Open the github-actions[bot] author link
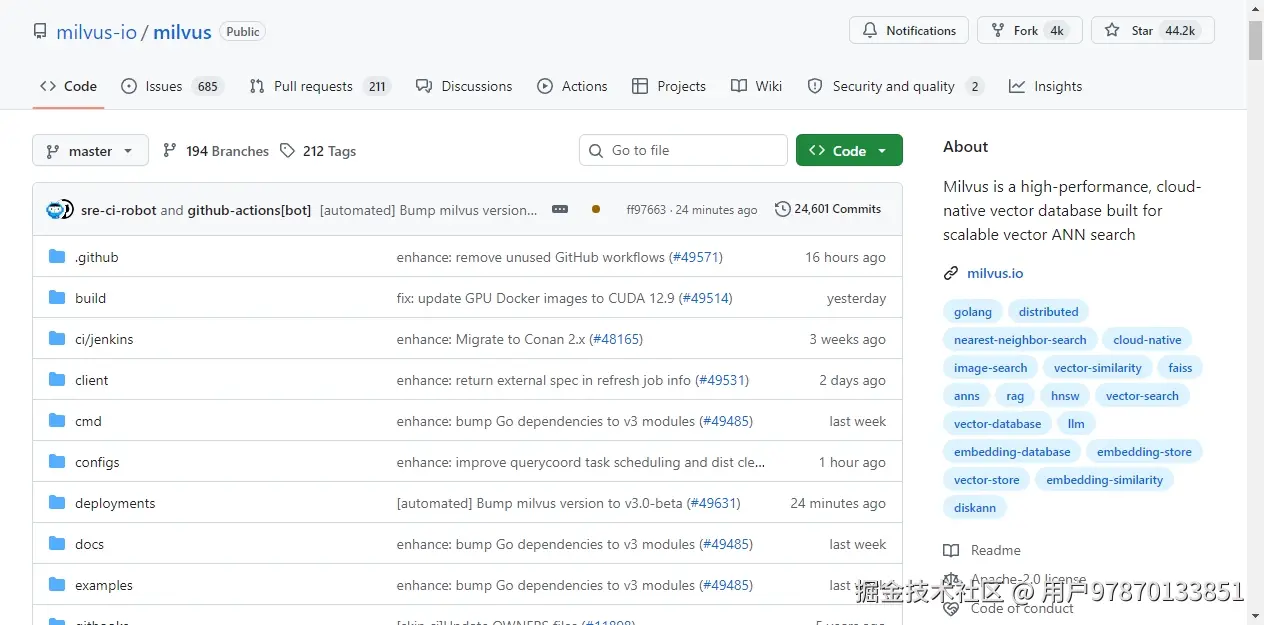The height and width of the screenshot is (625, 1264). 249,210
